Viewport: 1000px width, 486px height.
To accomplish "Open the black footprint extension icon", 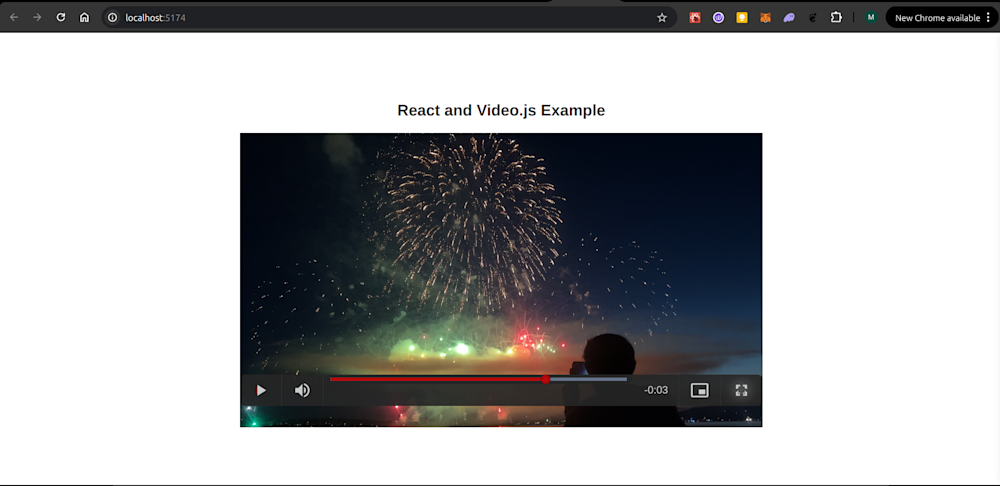I will click(812, 18).
